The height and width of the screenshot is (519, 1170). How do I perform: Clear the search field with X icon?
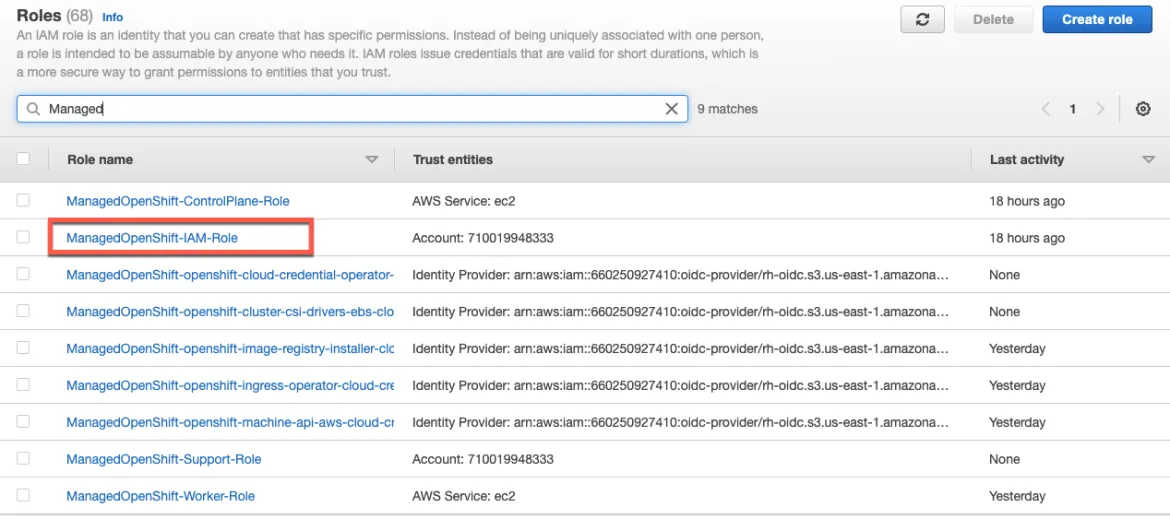tap(672, 109)
